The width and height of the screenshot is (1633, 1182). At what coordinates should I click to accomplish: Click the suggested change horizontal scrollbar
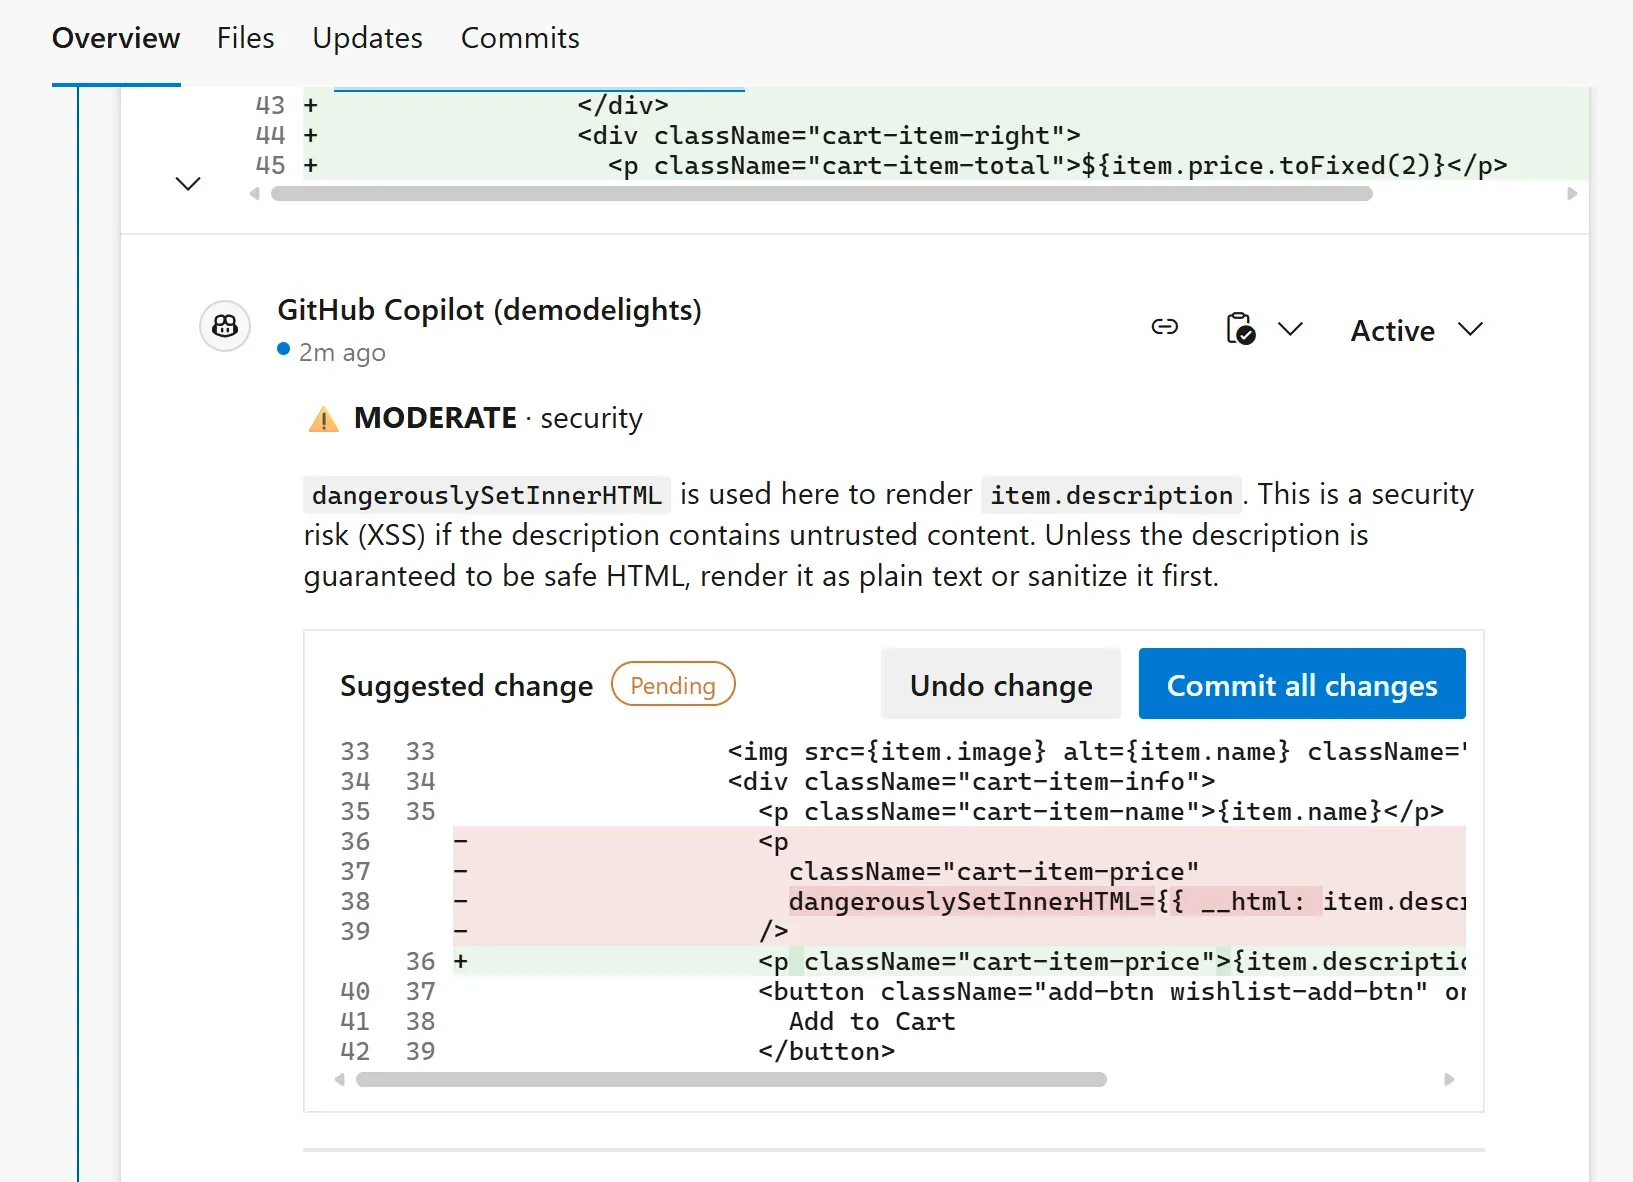point(731,1080)
